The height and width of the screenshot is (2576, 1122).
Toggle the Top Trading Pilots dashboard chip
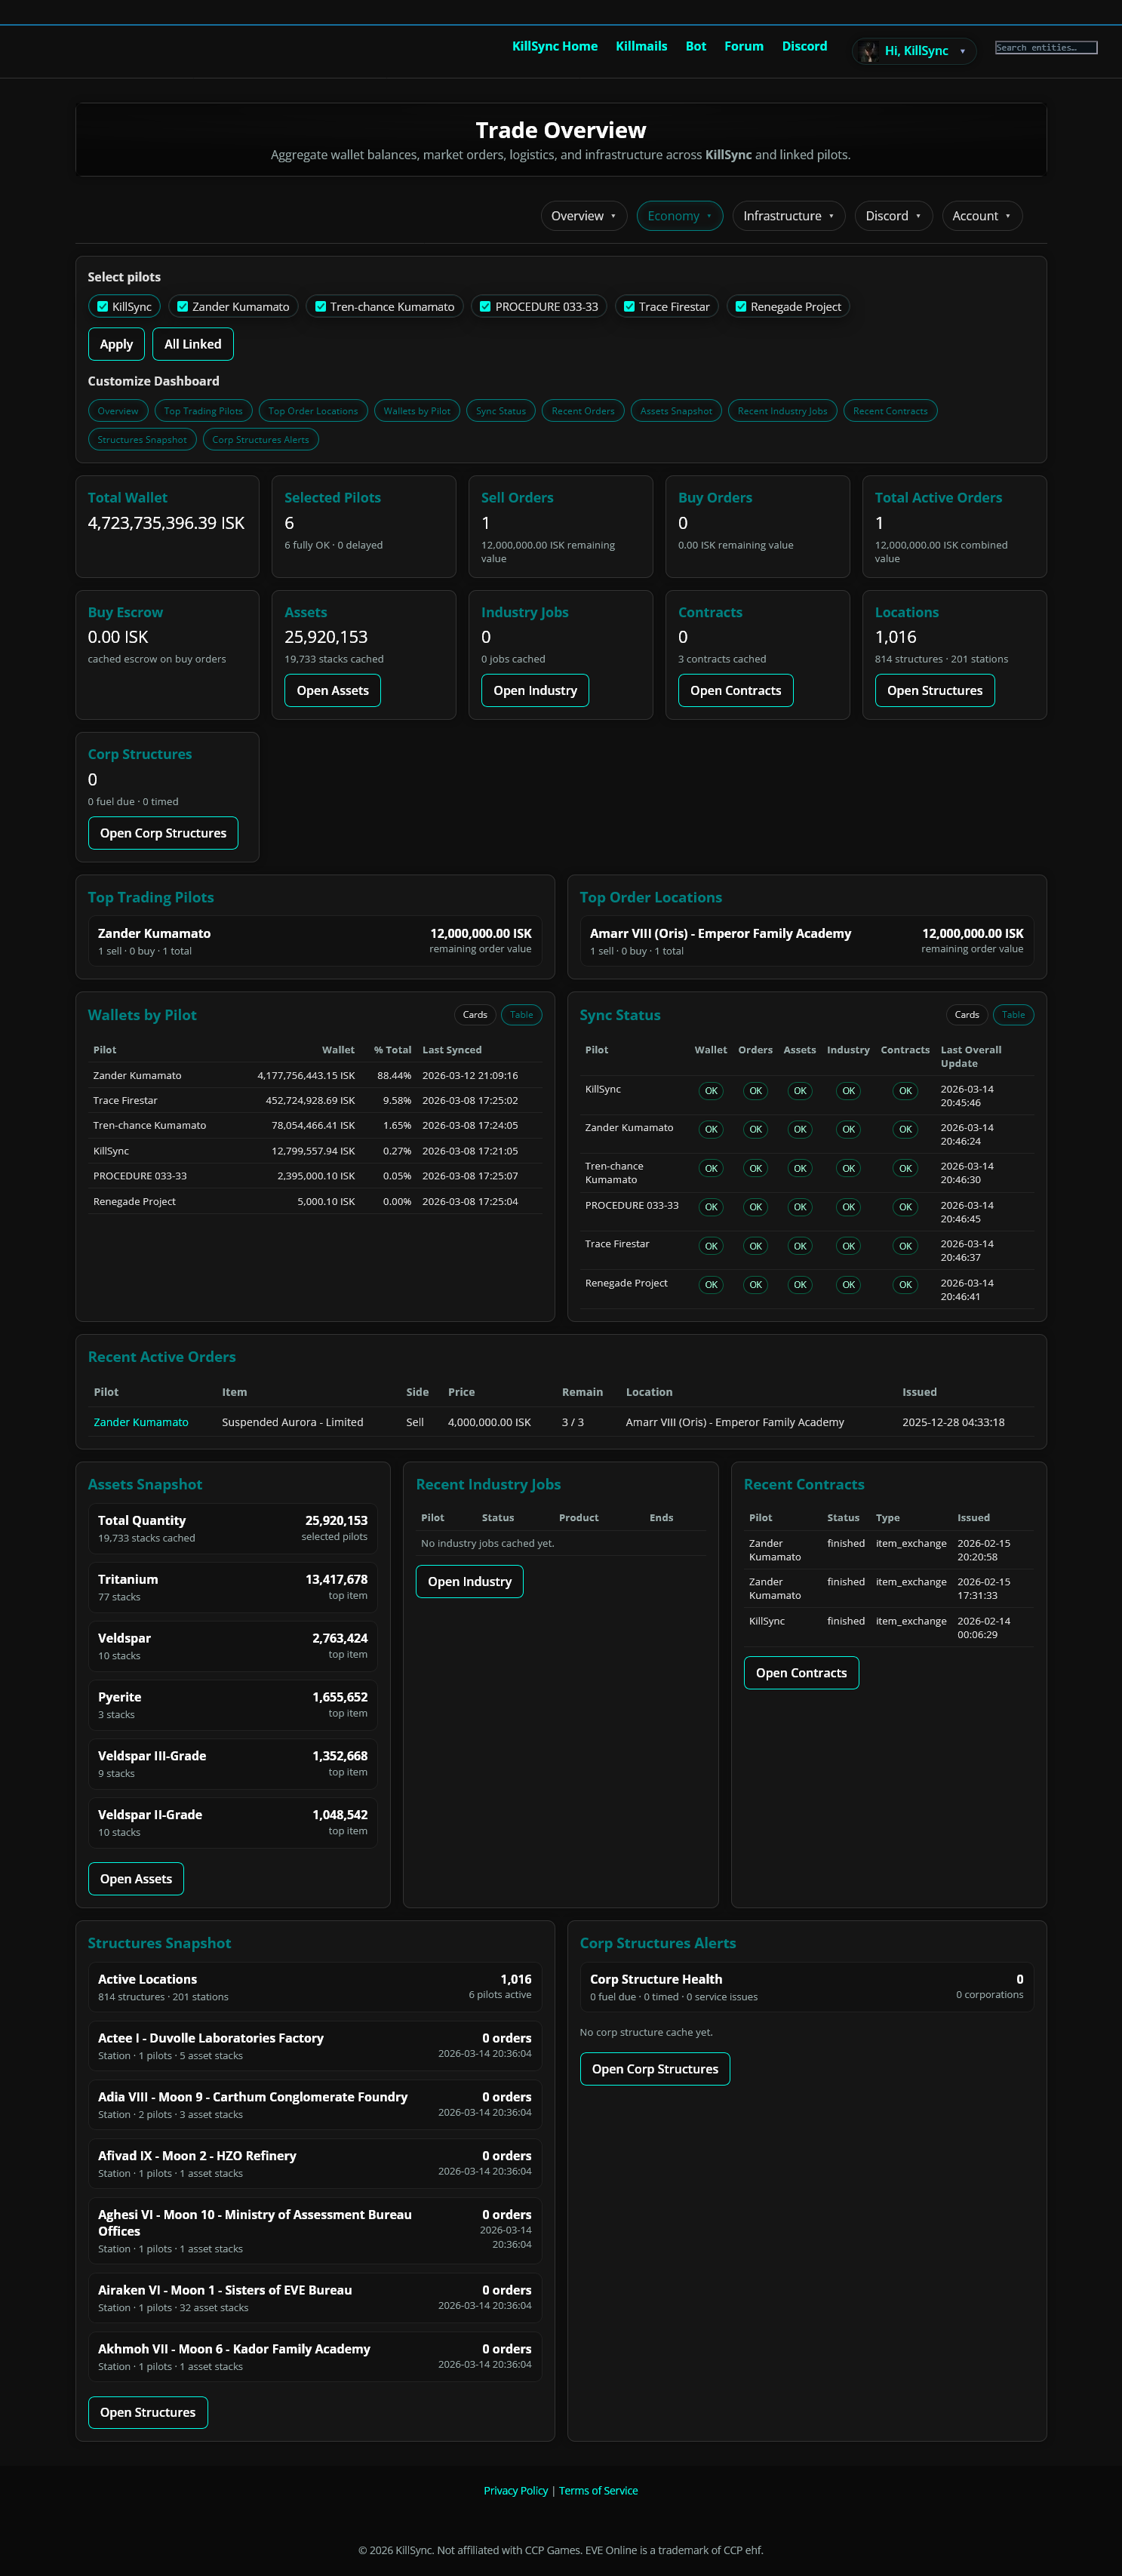pyautogui.click(x=203, y=411)
